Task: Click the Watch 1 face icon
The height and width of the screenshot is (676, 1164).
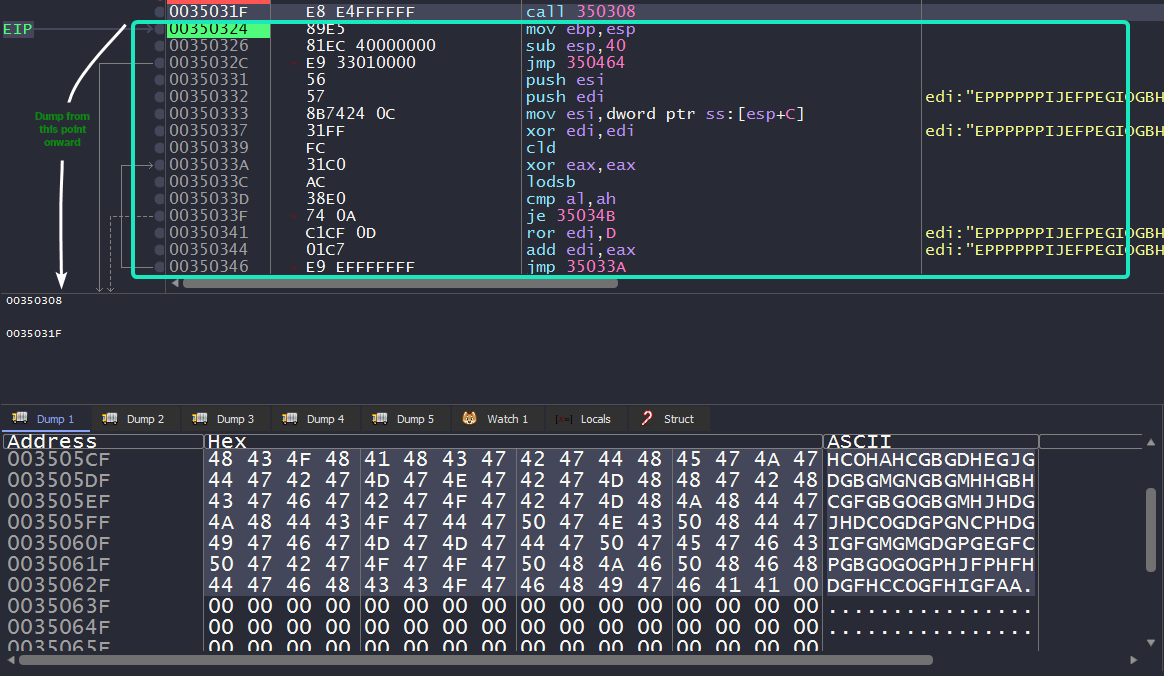Action: (x=470, y=419)
